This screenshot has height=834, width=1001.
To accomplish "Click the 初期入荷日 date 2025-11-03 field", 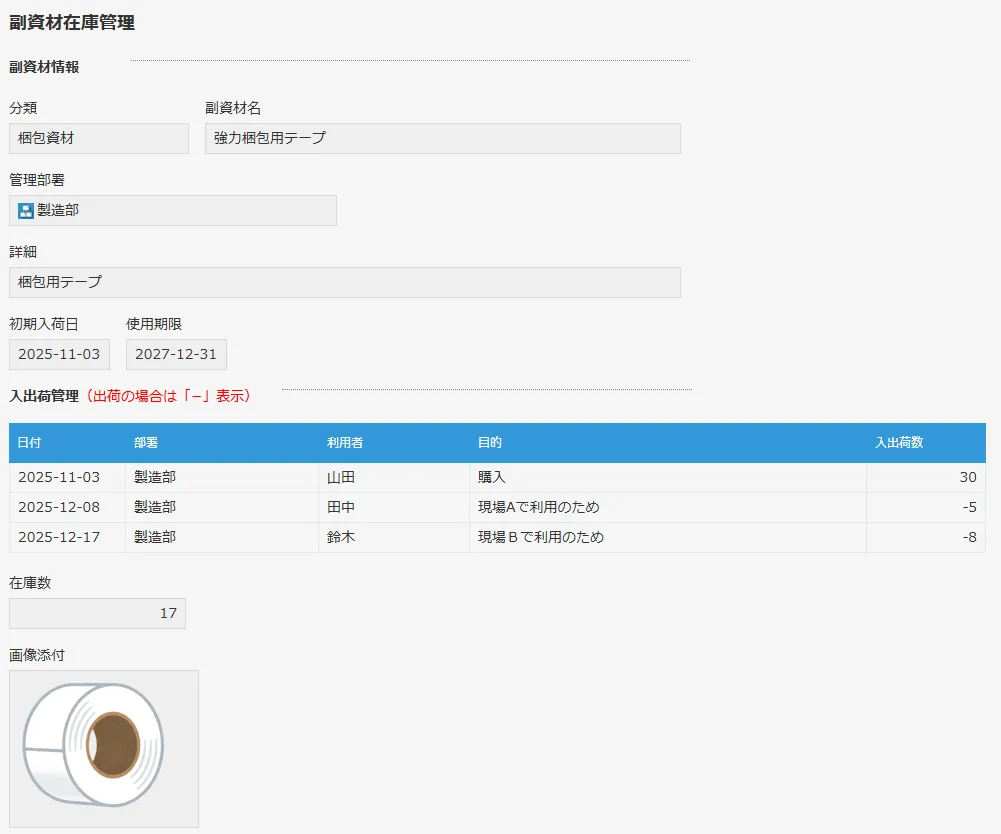I will tap(59, 354).
